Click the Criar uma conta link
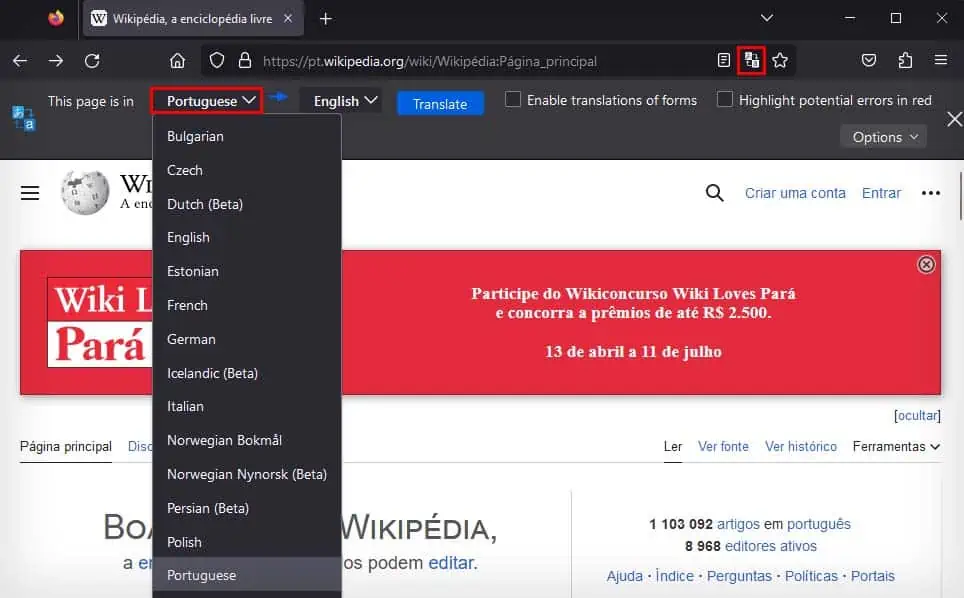 (795, 193)
